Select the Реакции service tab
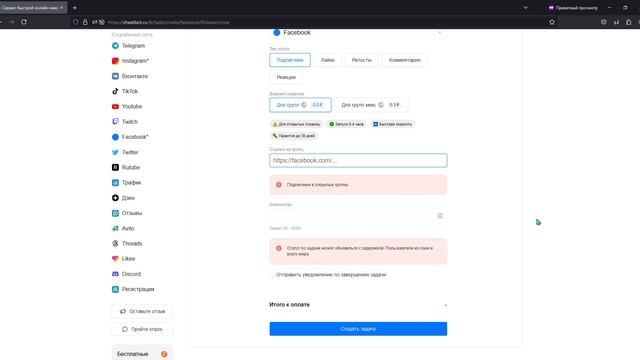 tap(286, 77)
